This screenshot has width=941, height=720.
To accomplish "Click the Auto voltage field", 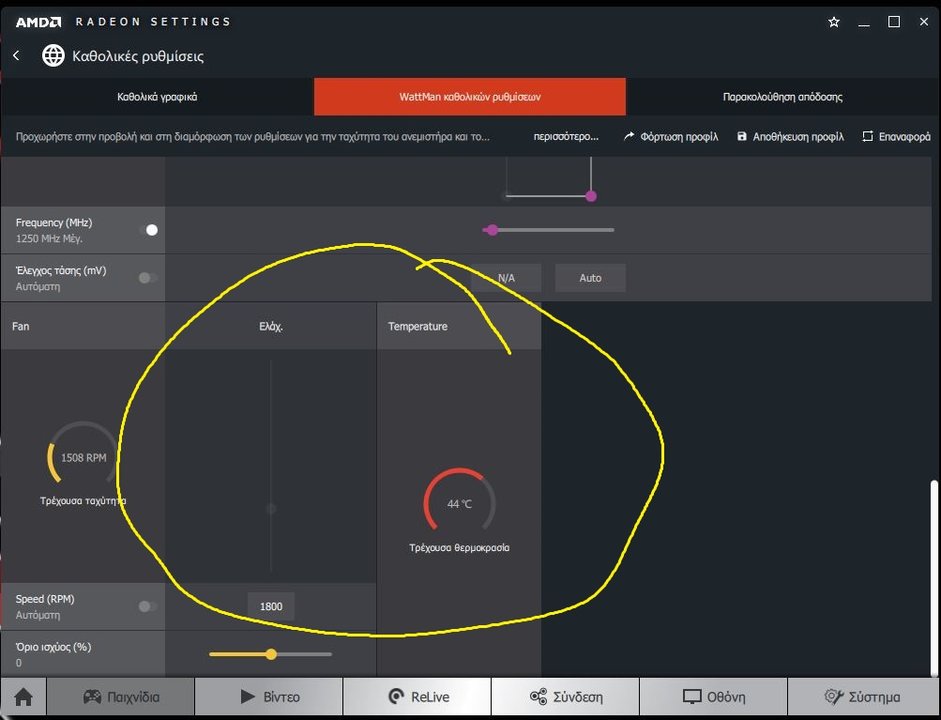I will [x=591, y=278].
